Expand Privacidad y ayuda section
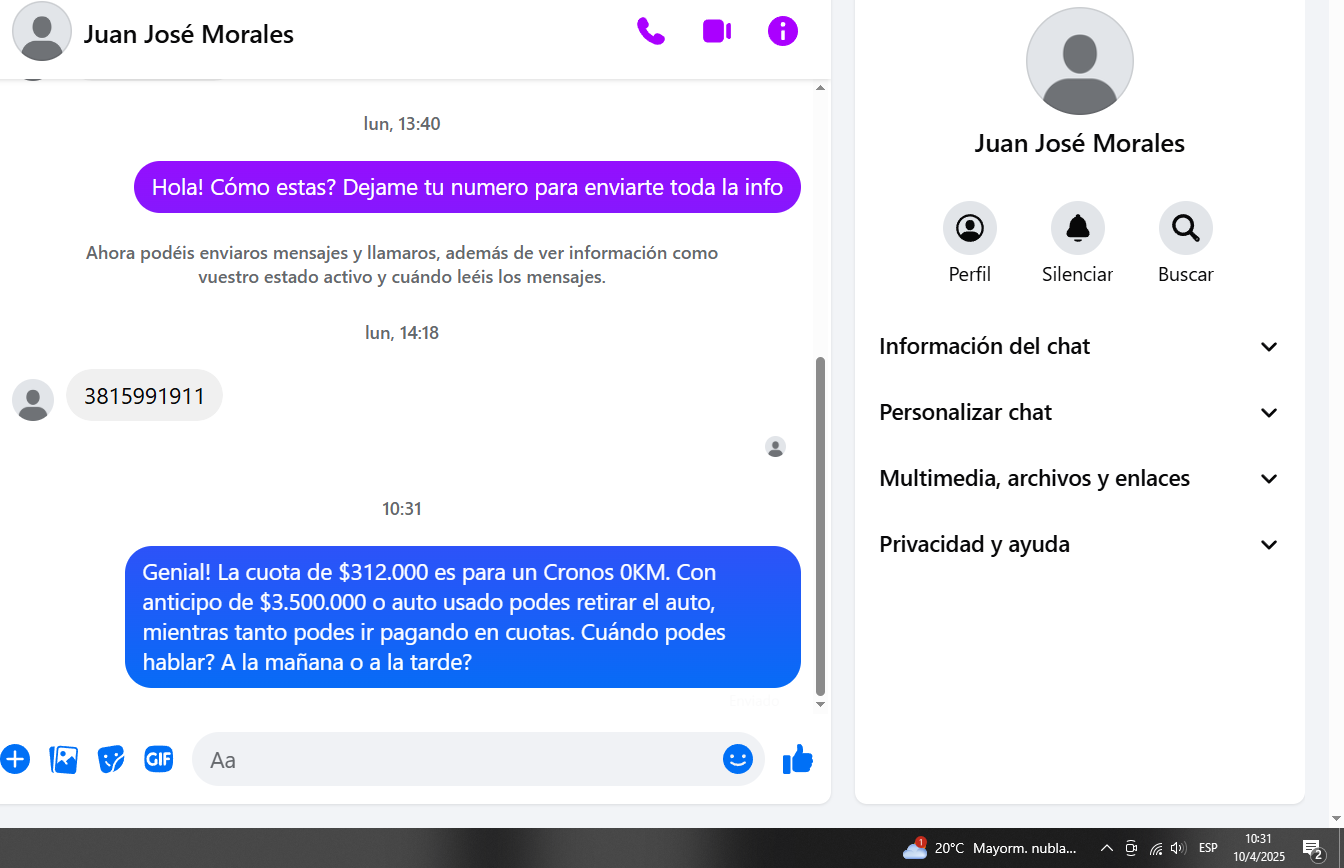Image resolution: width=1344 pixels, height=868 pixels. [1080, 544]
